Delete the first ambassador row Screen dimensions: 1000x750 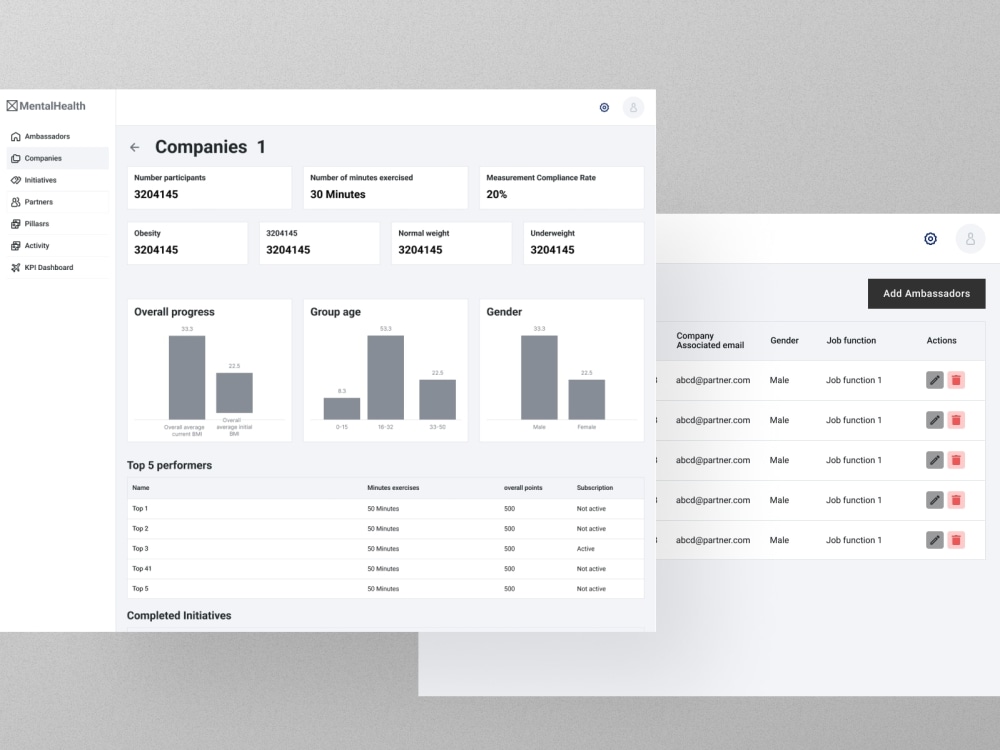pyautogui.click(x=956, y=380)
